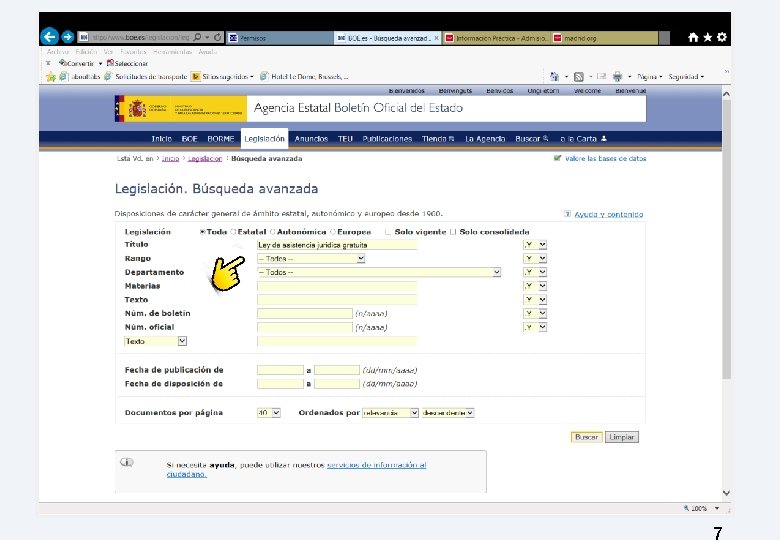Click the scrollbar up arrow
This screenshot has width=780, height=540.
click(726, 93)
